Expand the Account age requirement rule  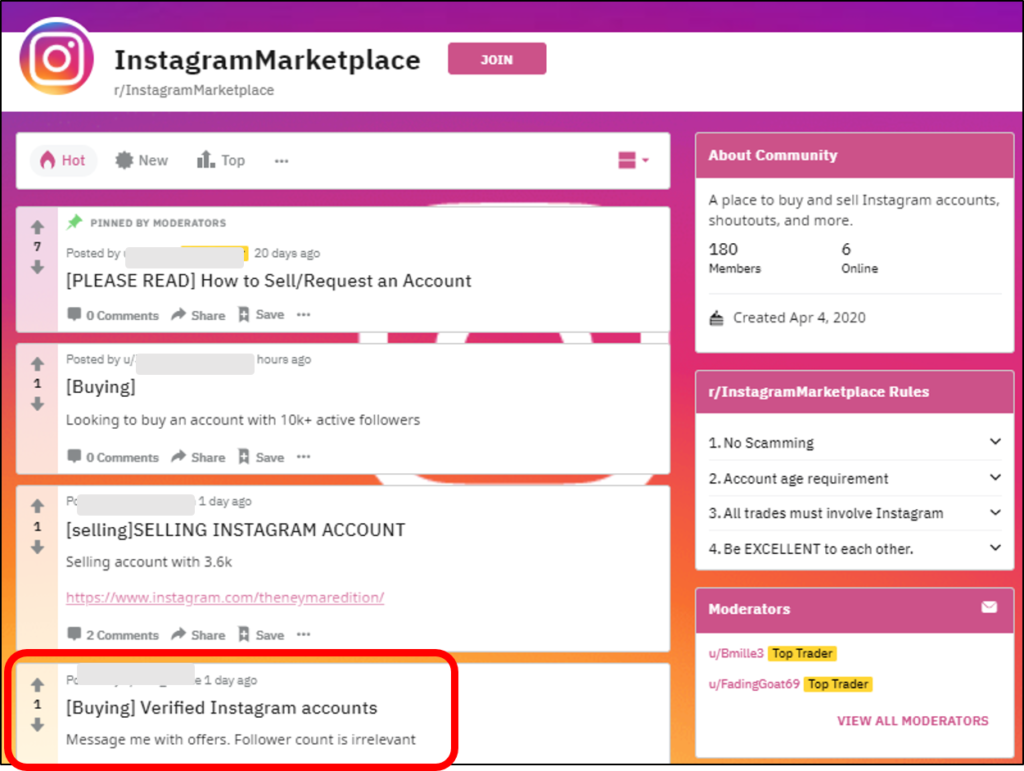[x=994, y=478]
